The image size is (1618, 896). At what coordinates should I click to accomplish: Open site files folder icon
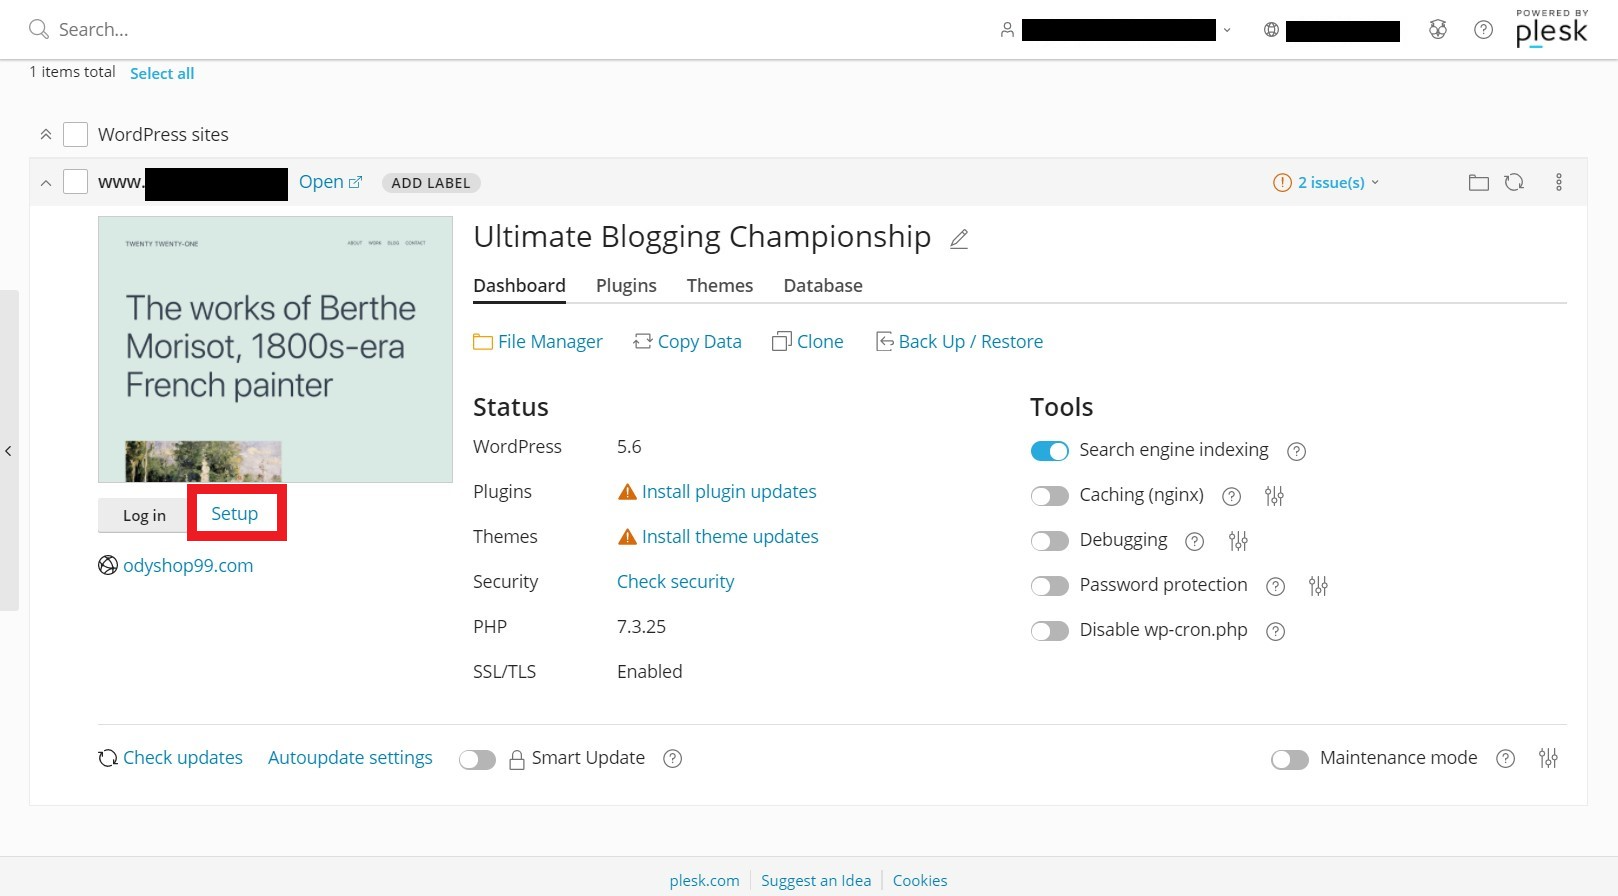click(x=1479, y=182)
